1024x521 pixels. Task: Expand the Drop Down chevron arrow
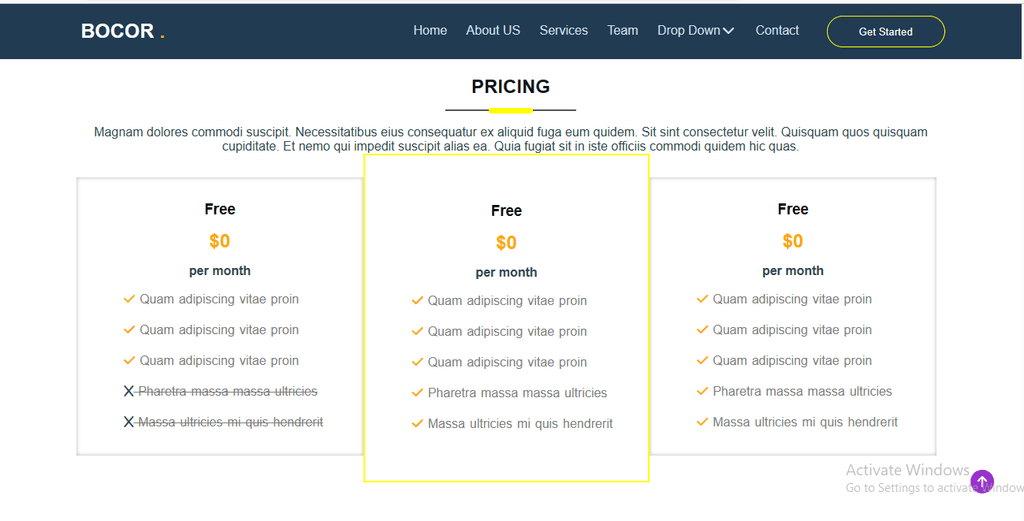point(729,31)
